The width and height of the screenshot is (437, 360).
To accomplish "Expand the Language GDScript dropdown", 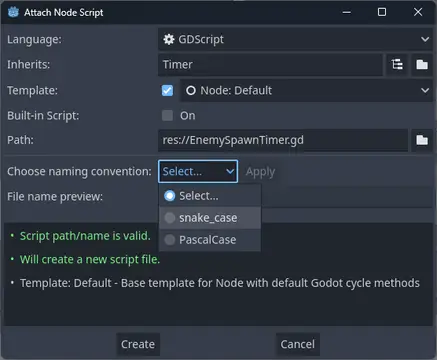I will click(295, 39).
